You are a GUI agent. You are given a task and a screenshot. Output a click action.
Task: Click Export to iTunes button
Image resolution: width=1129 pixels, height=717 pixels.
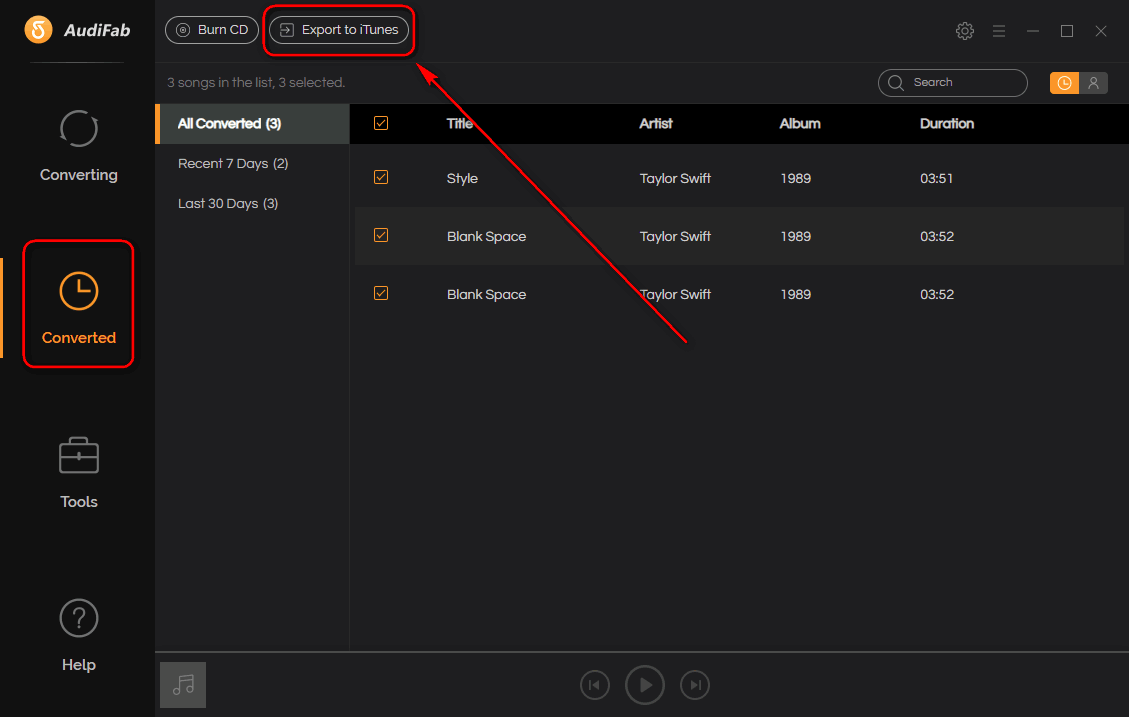tap(338, 30)
